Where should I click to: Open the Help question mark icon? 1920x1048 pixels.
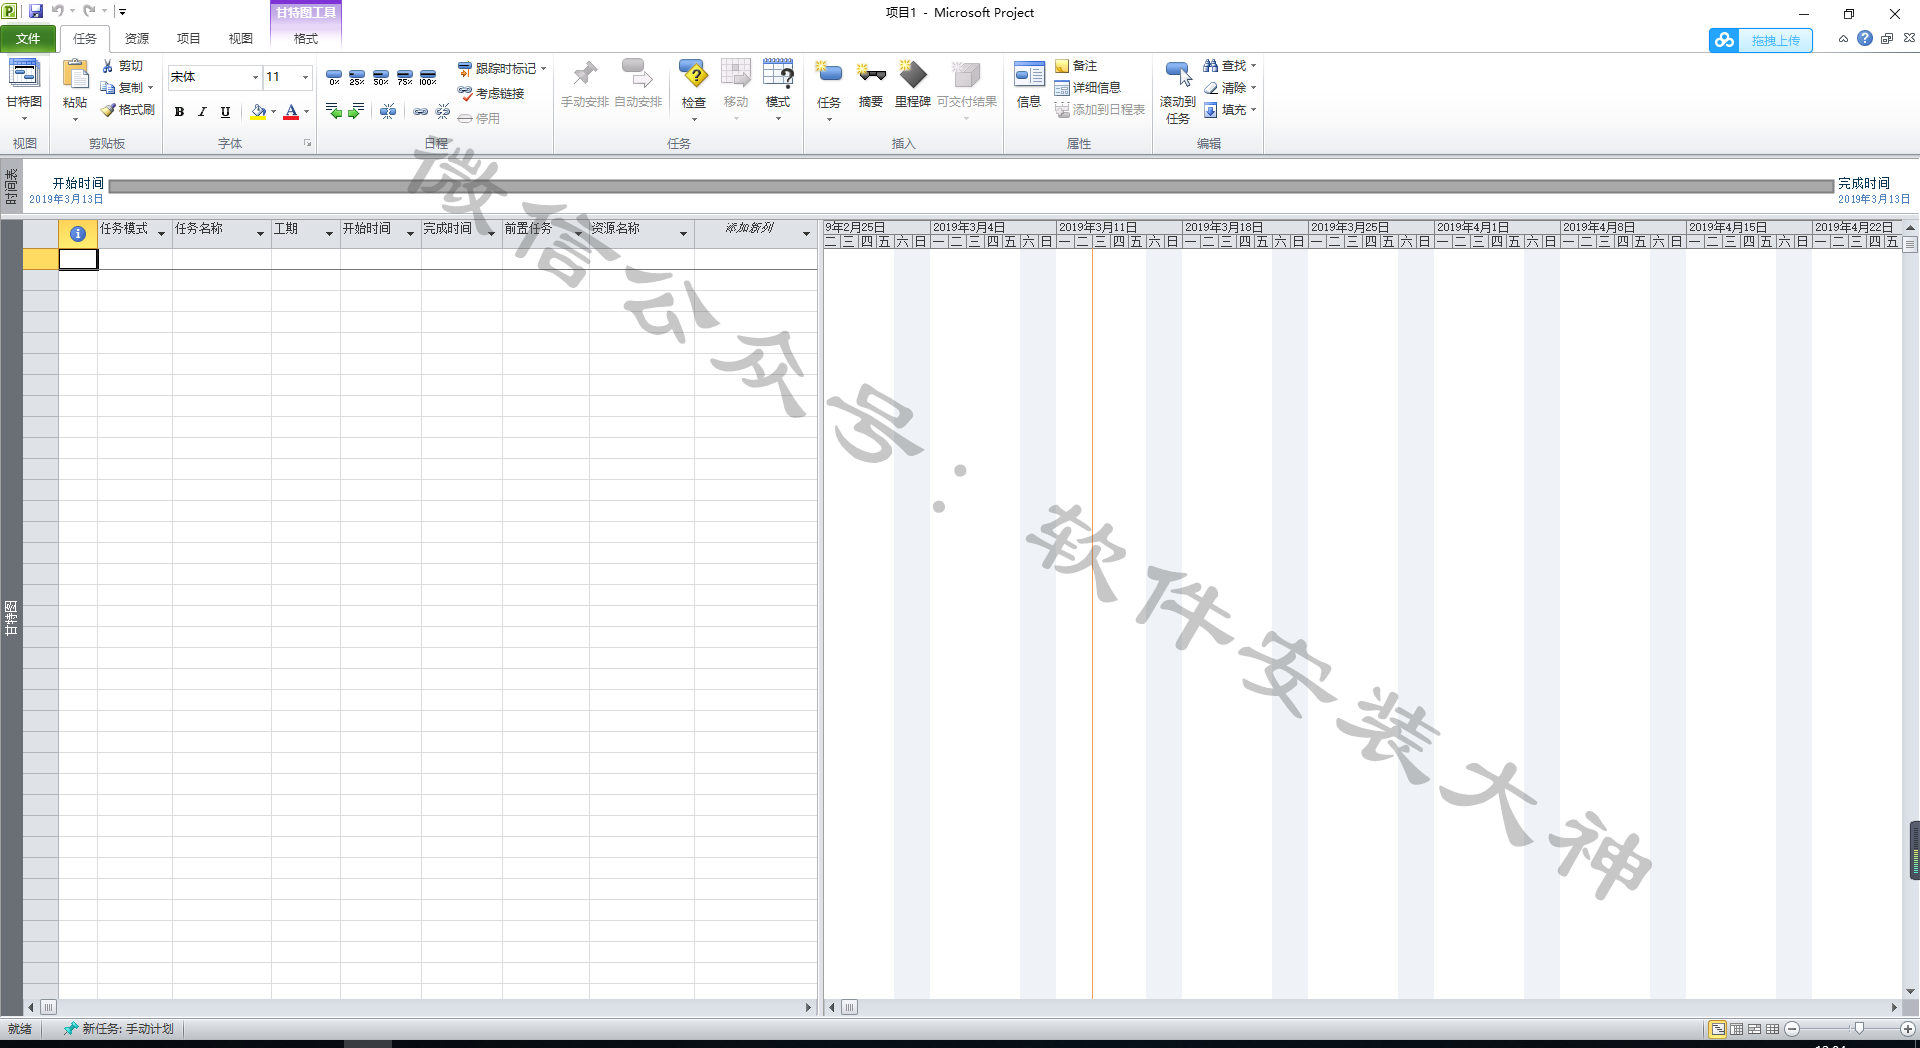point(1865,38)
